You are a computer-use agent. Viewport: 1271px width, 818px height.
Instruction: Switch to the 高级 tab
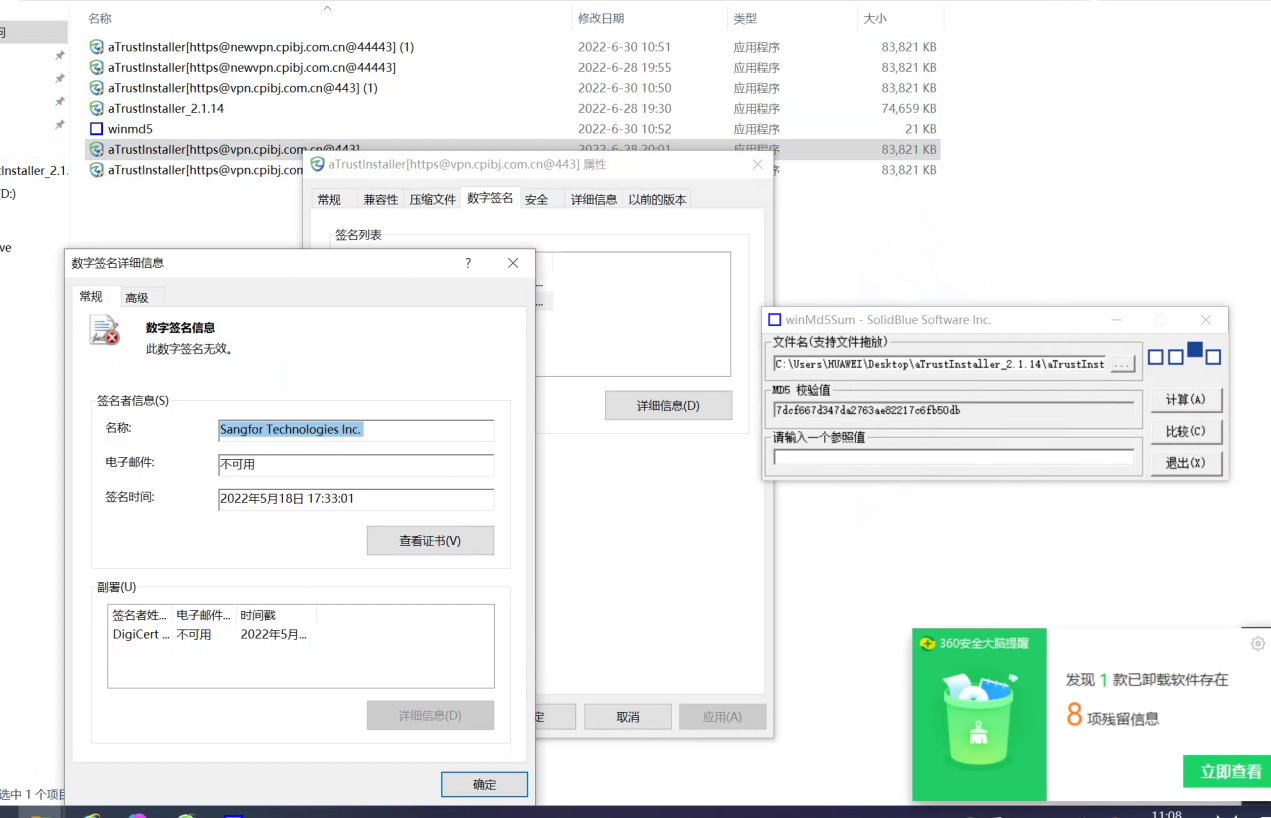[x=137, y=298]
